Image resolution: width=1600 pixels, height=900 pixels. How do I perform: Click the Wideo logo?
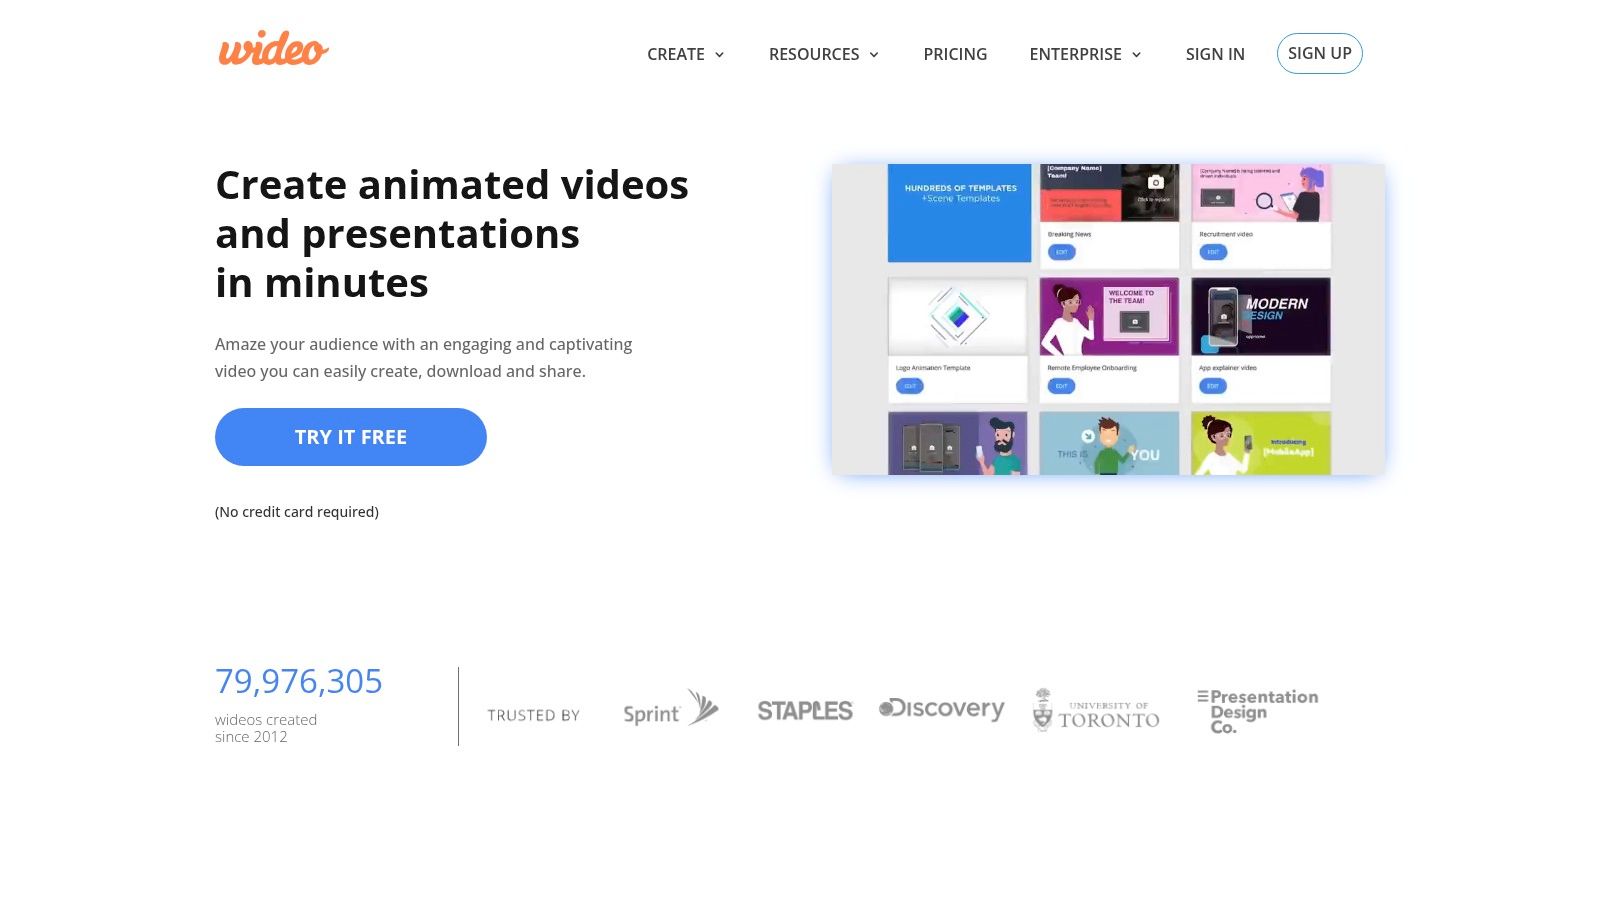coord(271,49)
